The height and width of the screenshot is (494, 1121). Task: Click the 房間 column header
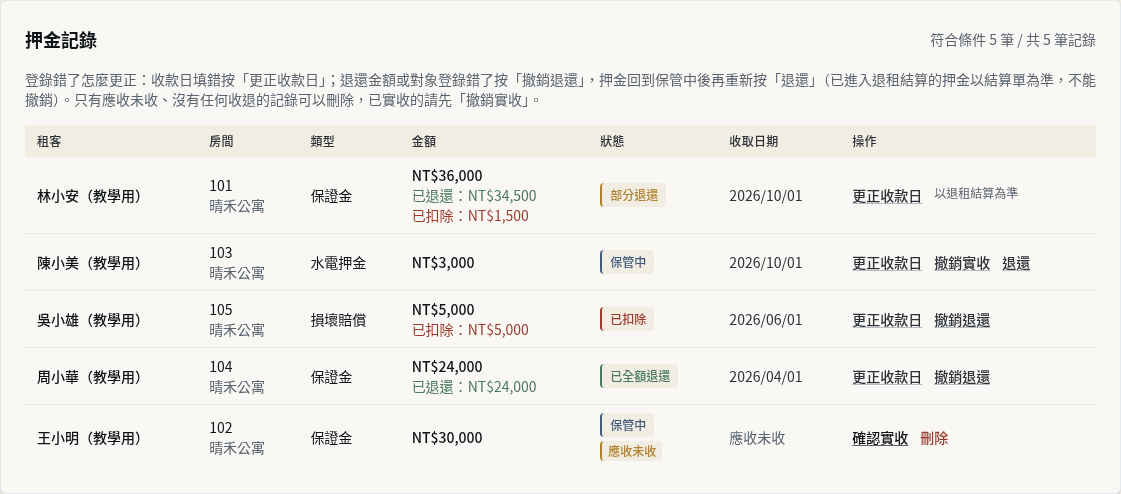click(221, 142)
